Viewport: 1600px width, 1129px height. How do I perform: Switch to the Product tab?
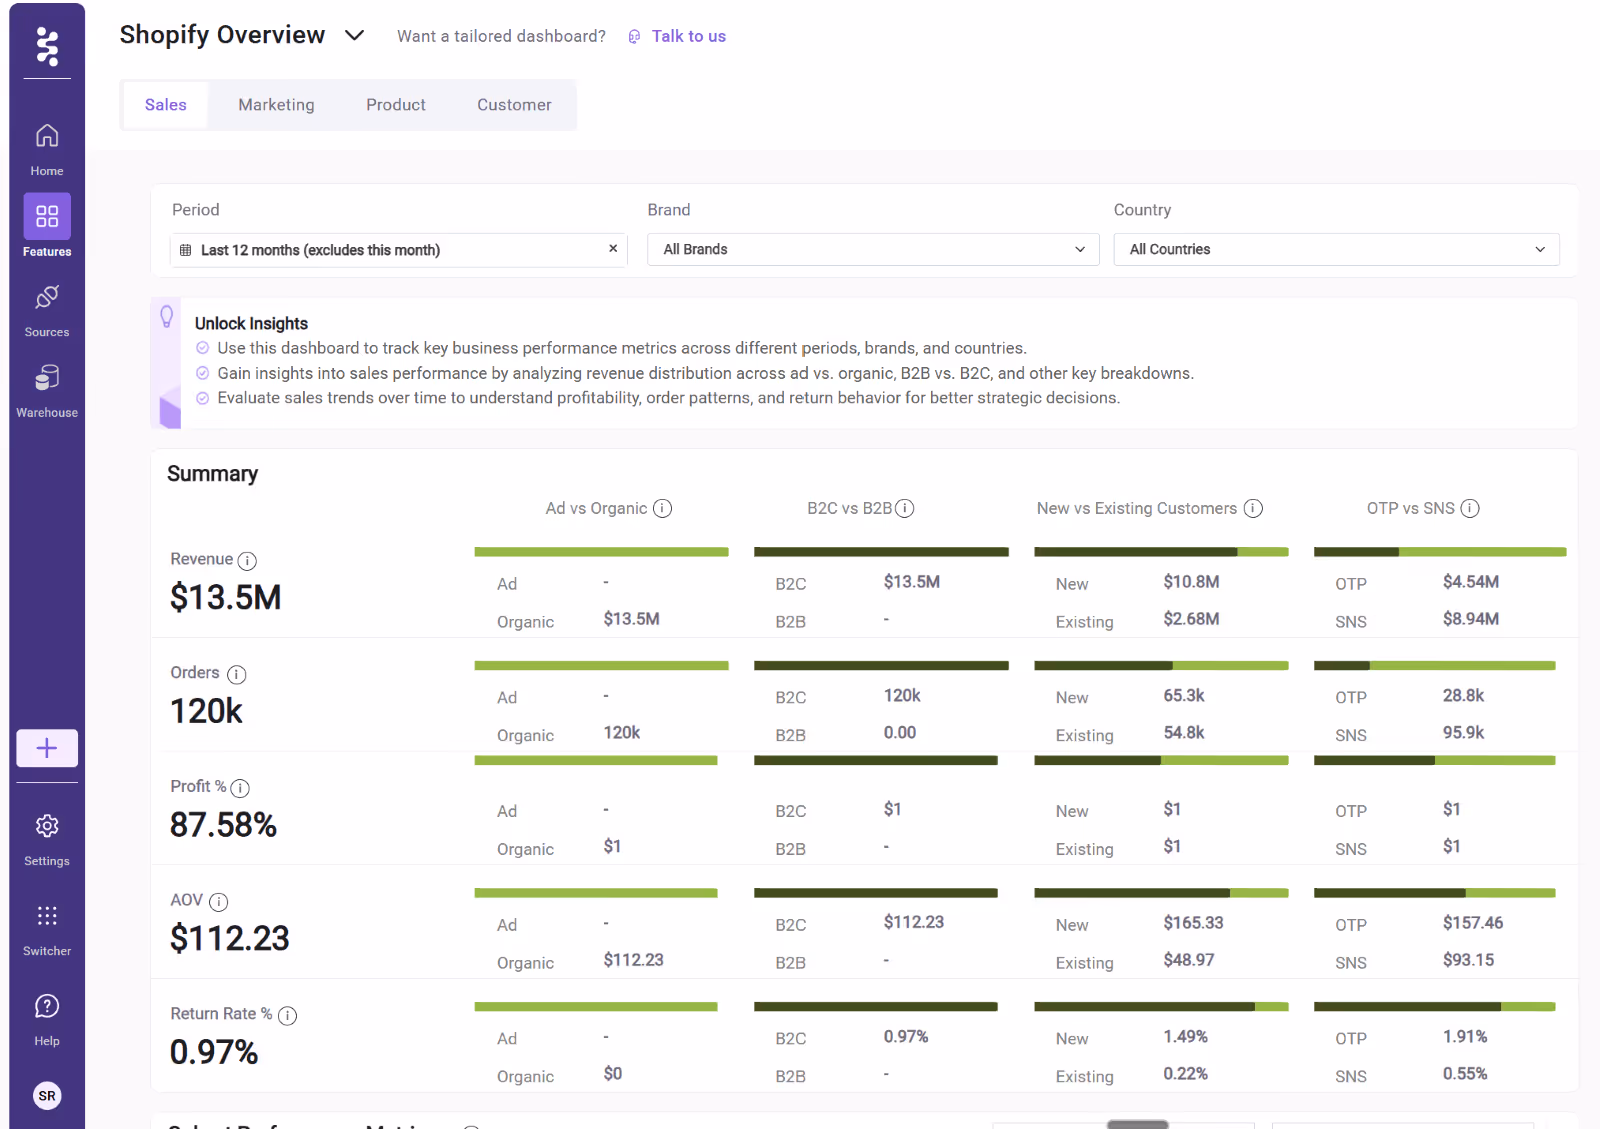(x=395, y=105)
